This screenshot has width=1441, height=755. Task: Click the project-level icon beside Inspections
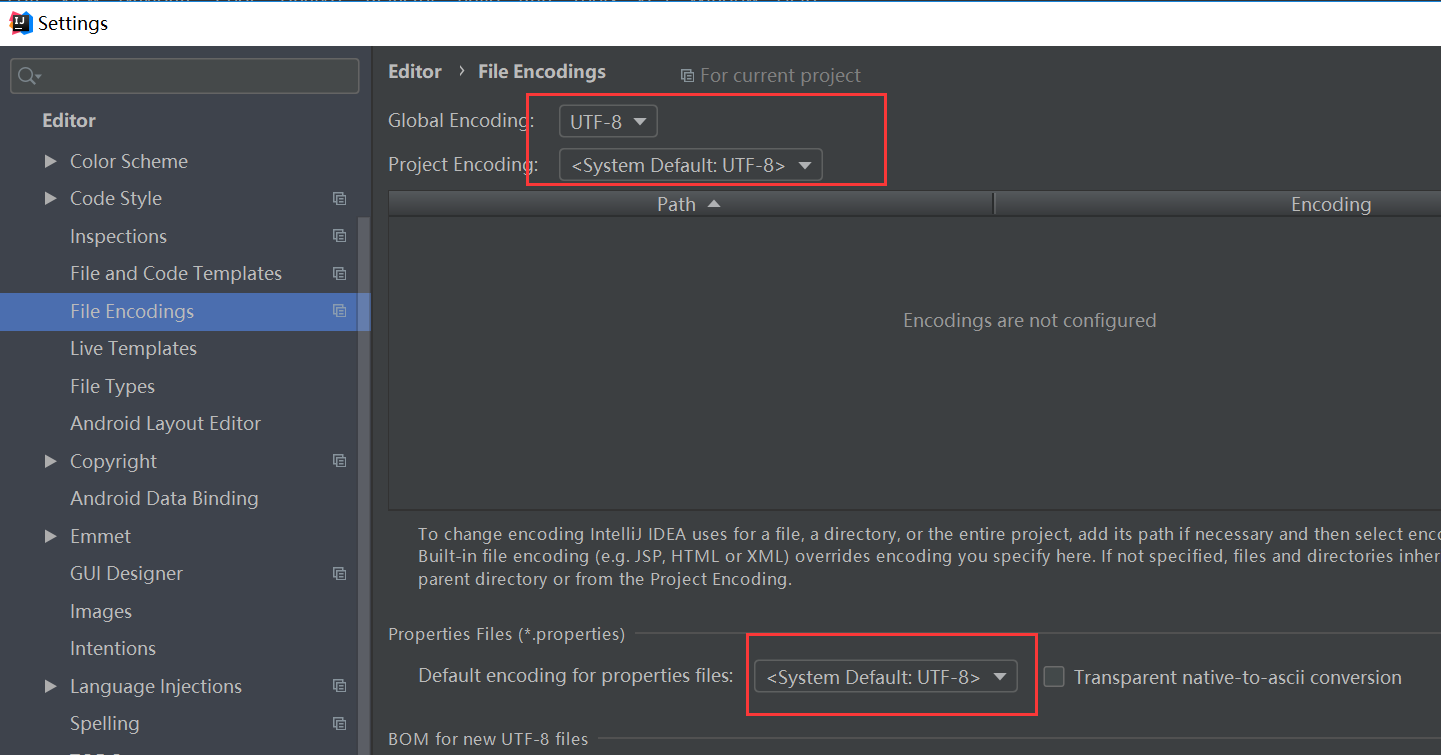click(340, 236)
